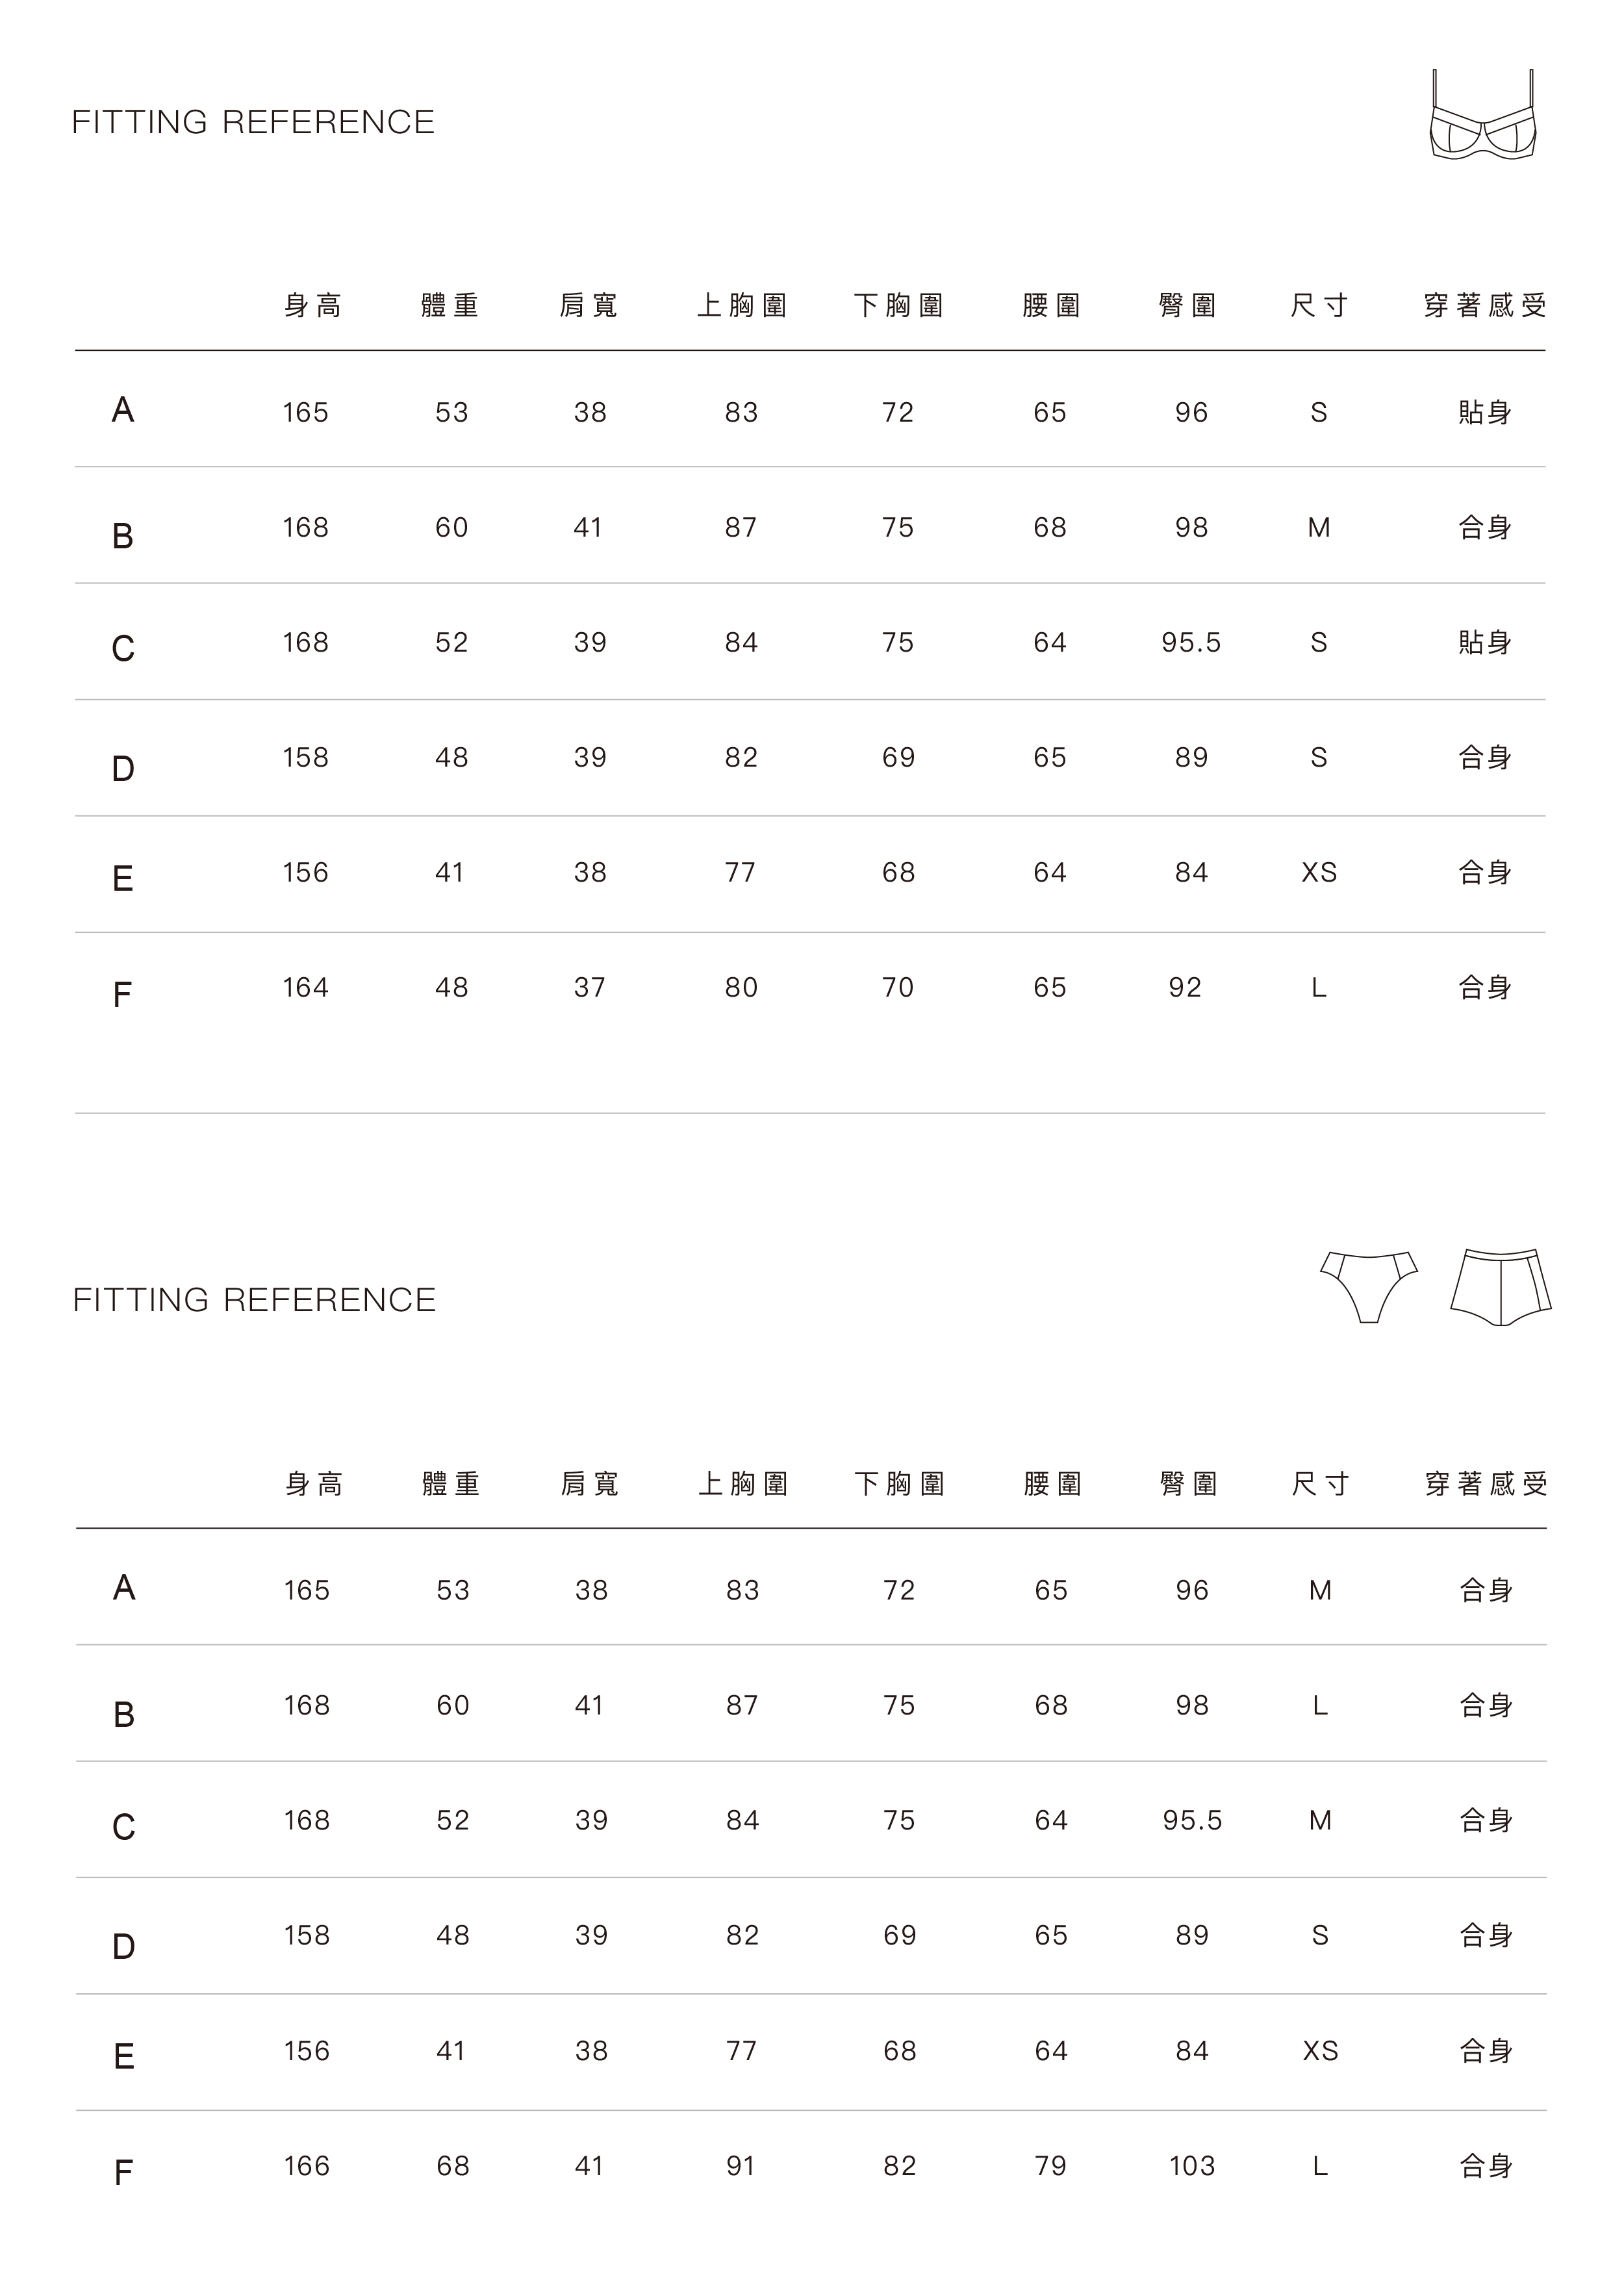Click the bra illustration icon

[1483, 116]
